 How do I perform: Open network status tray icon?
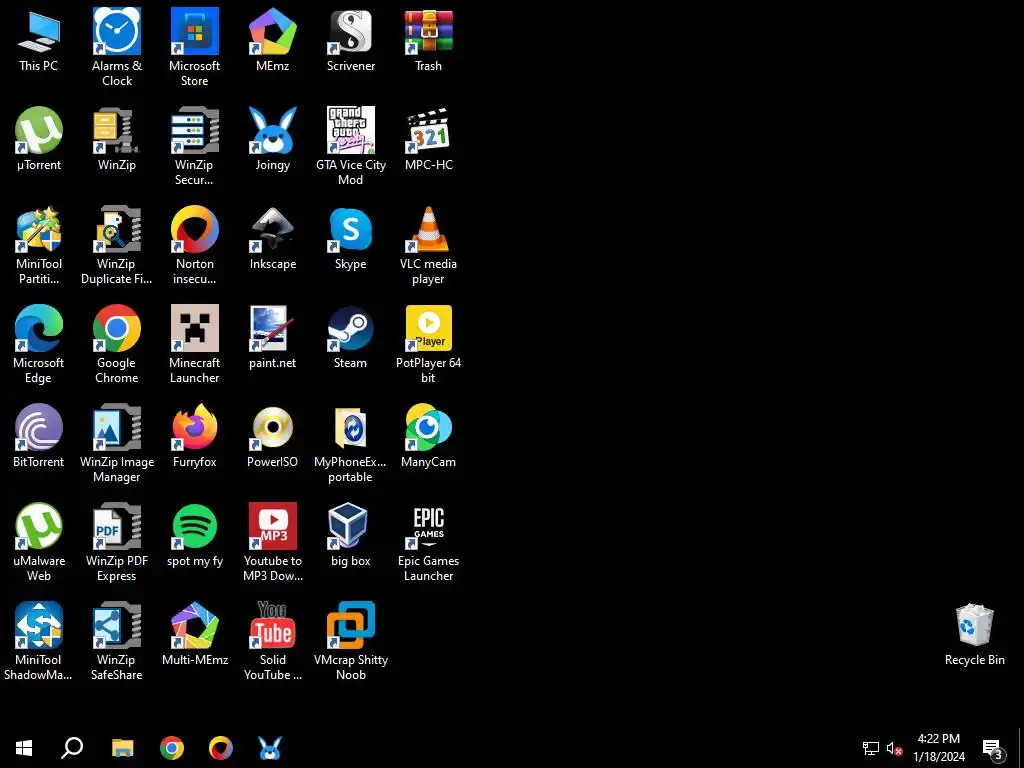pos(871,748)
